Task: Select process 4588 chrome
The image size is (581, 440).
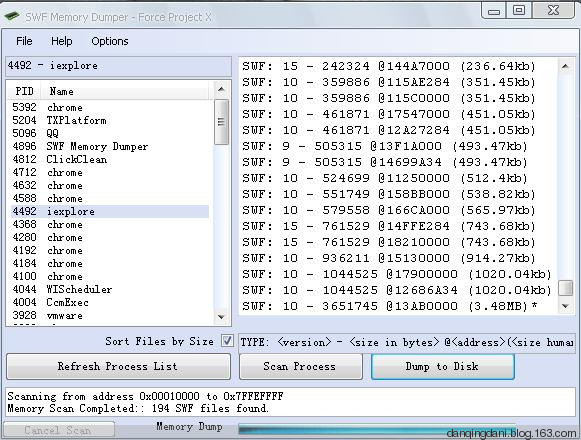Action: (x=110, y=198)
